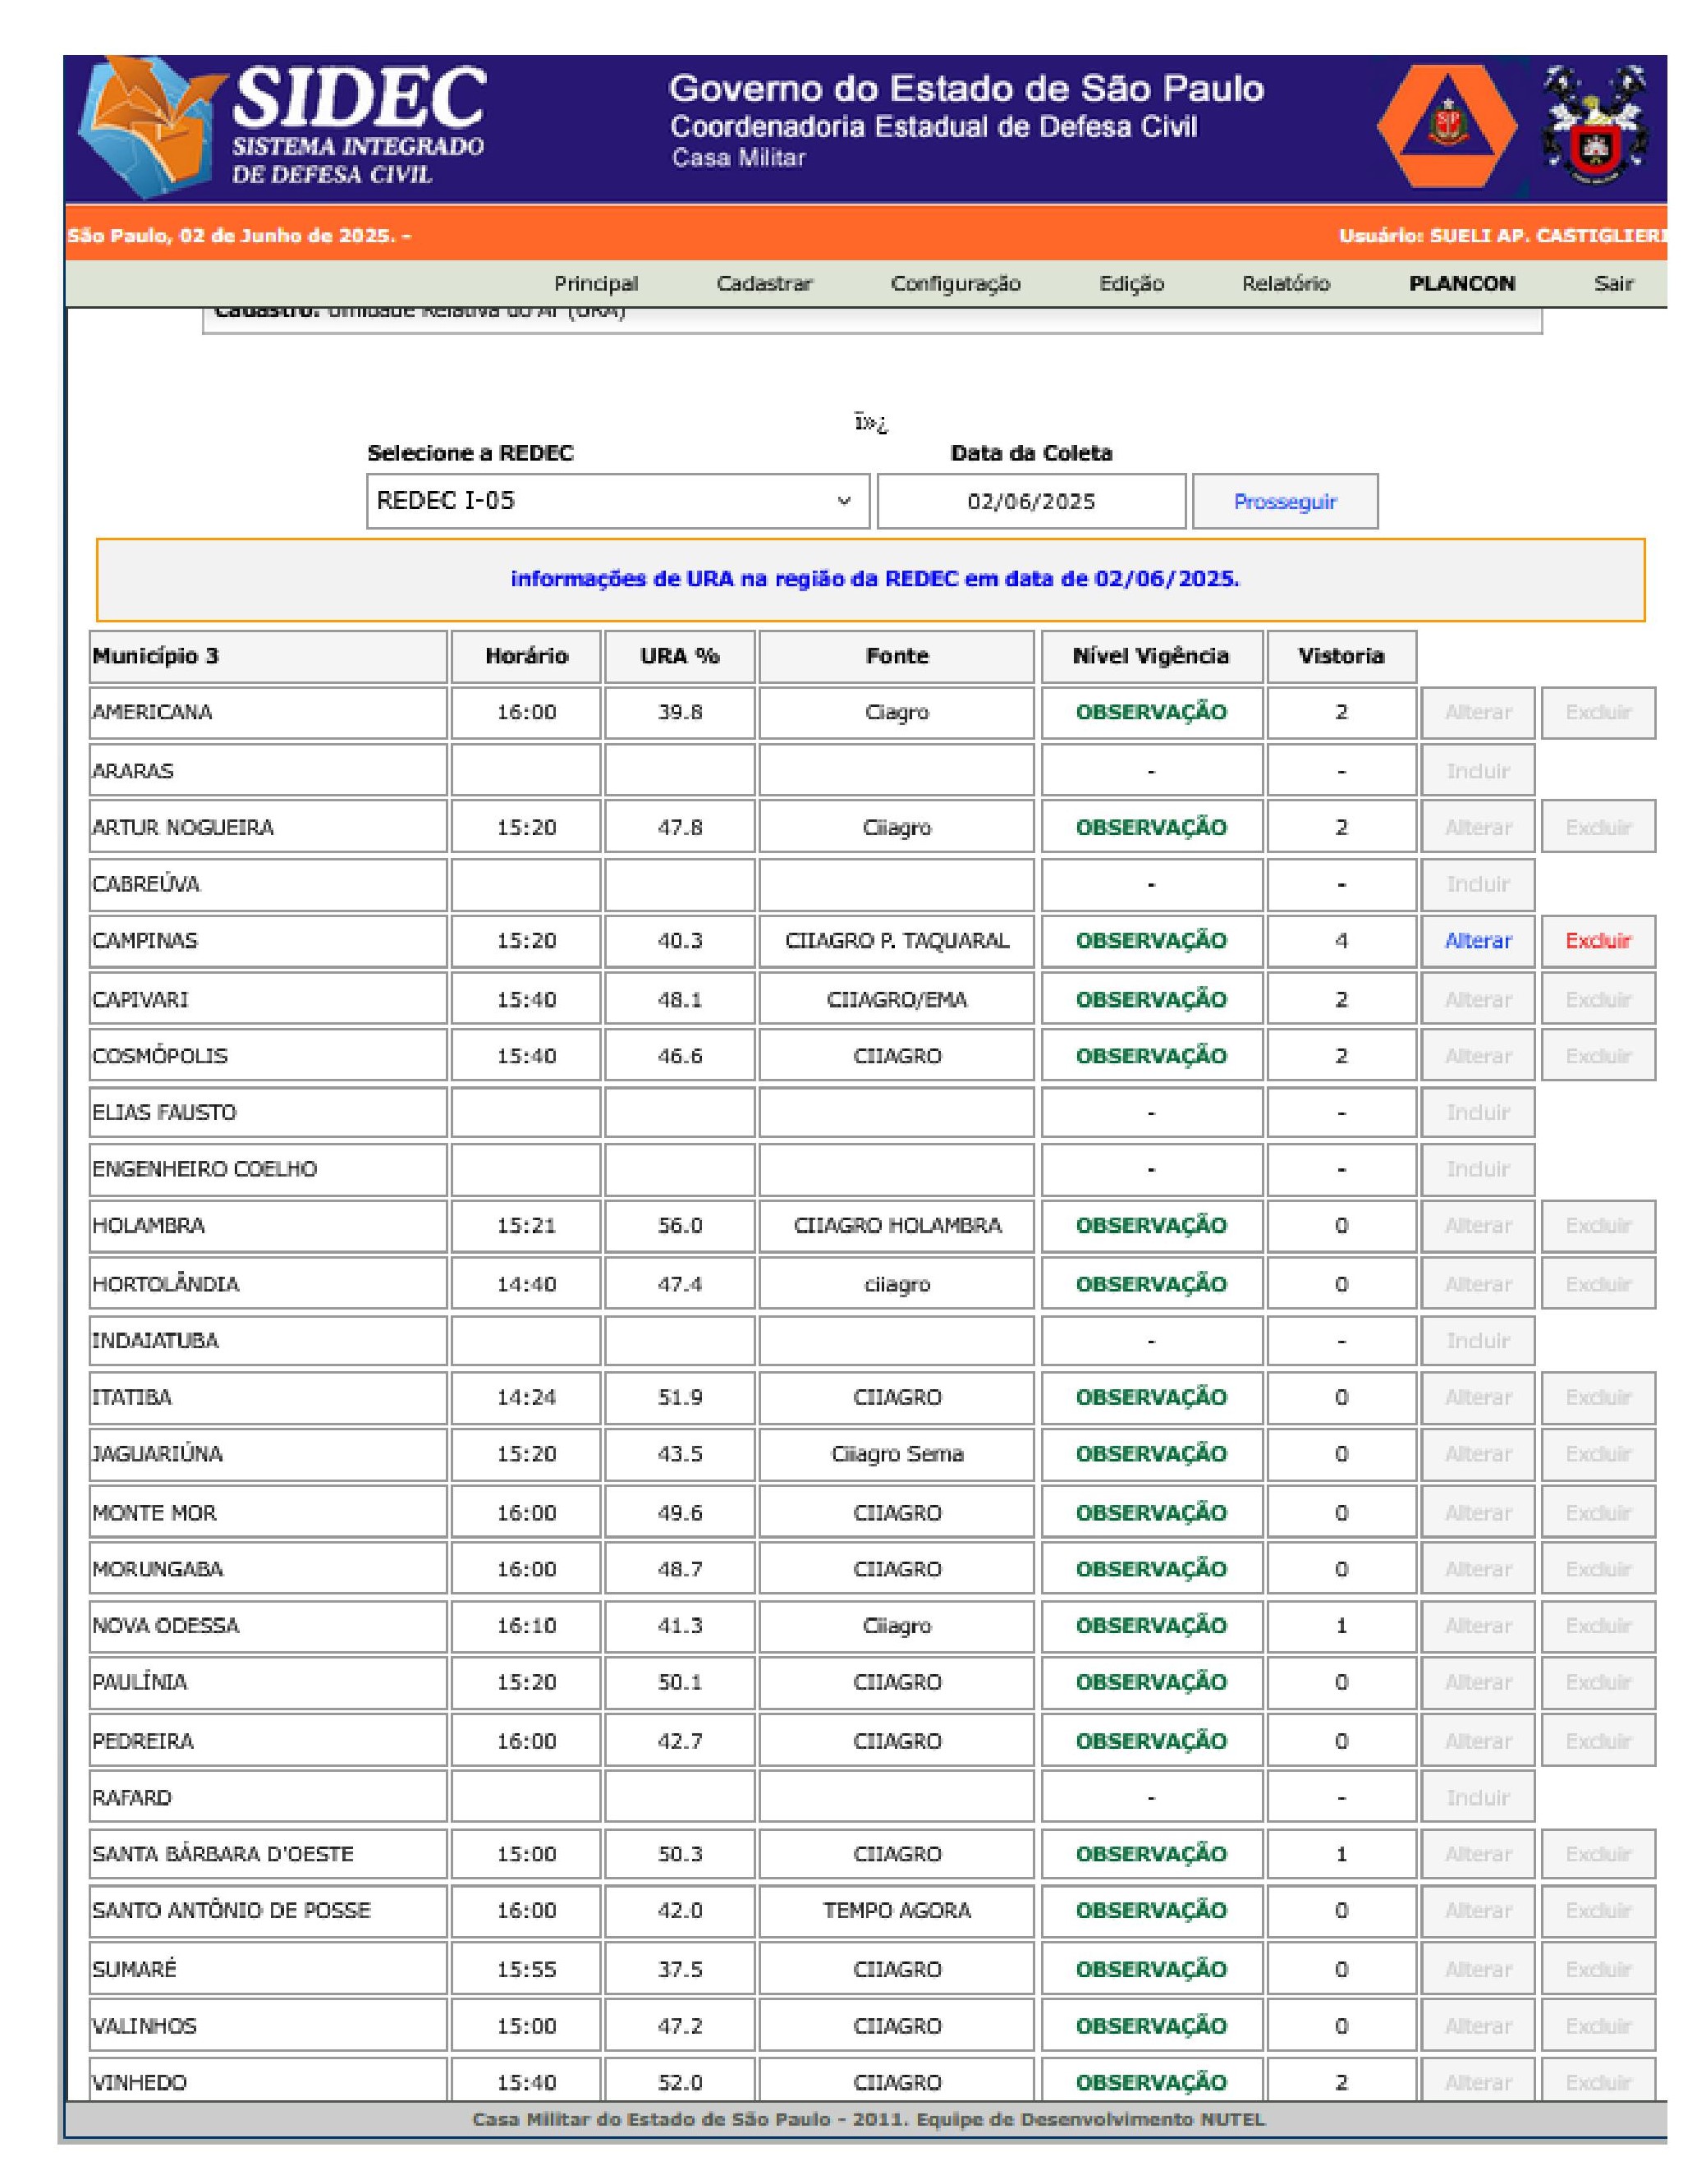Click the 37.5 URA value for SUMARÉ
This screenshot has height=2184, width=1697.
pos(680,1969)
